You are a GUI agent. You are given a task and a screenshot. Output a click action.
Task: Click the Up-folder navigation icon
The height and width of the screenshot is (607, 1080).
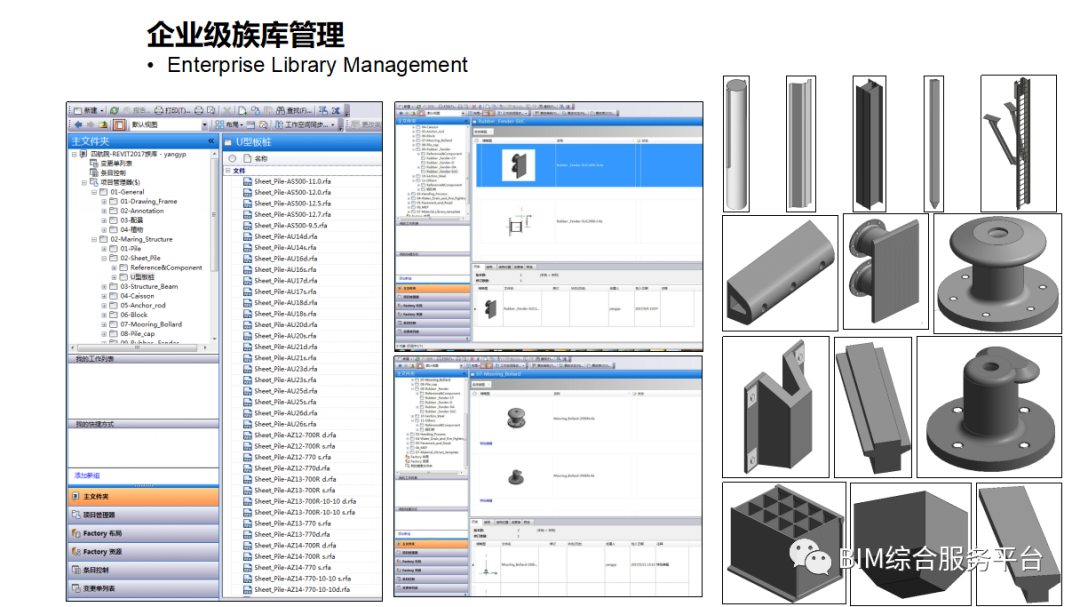coord(103,125)
